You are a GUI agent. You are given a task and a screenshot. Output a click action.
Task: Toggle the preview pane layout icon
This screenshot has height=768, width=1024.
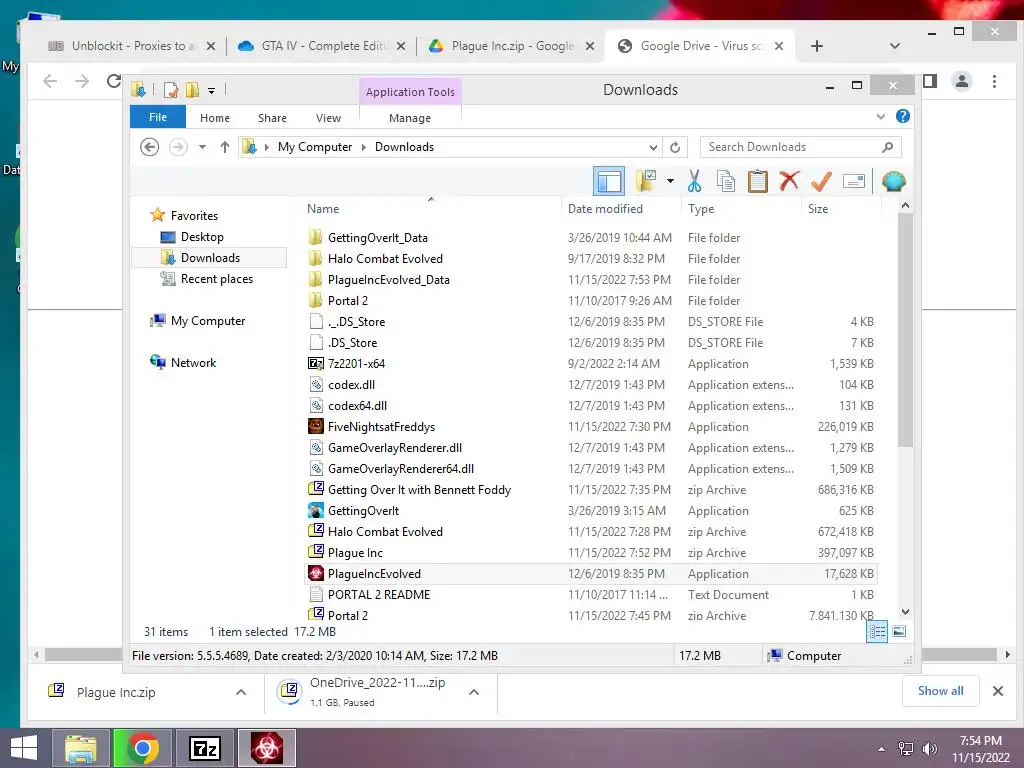coord(609,181)
